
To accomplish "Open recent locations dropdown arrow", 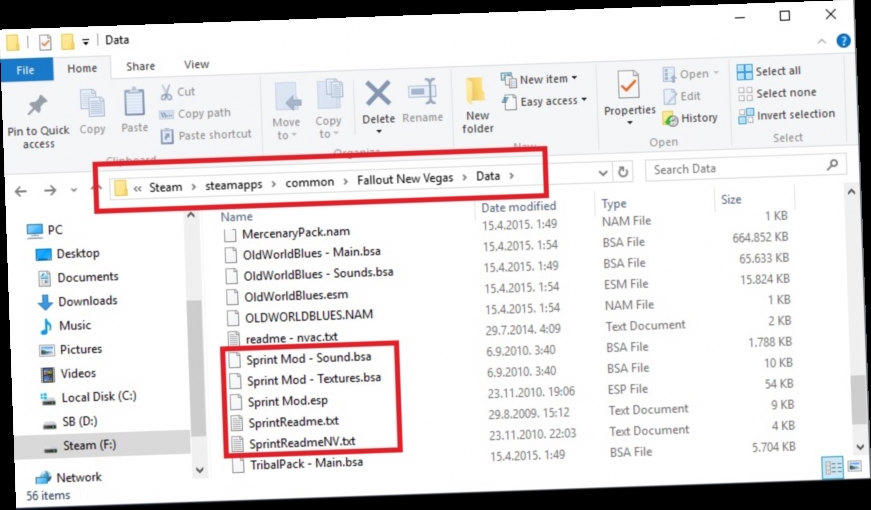I will click(73, 190).
